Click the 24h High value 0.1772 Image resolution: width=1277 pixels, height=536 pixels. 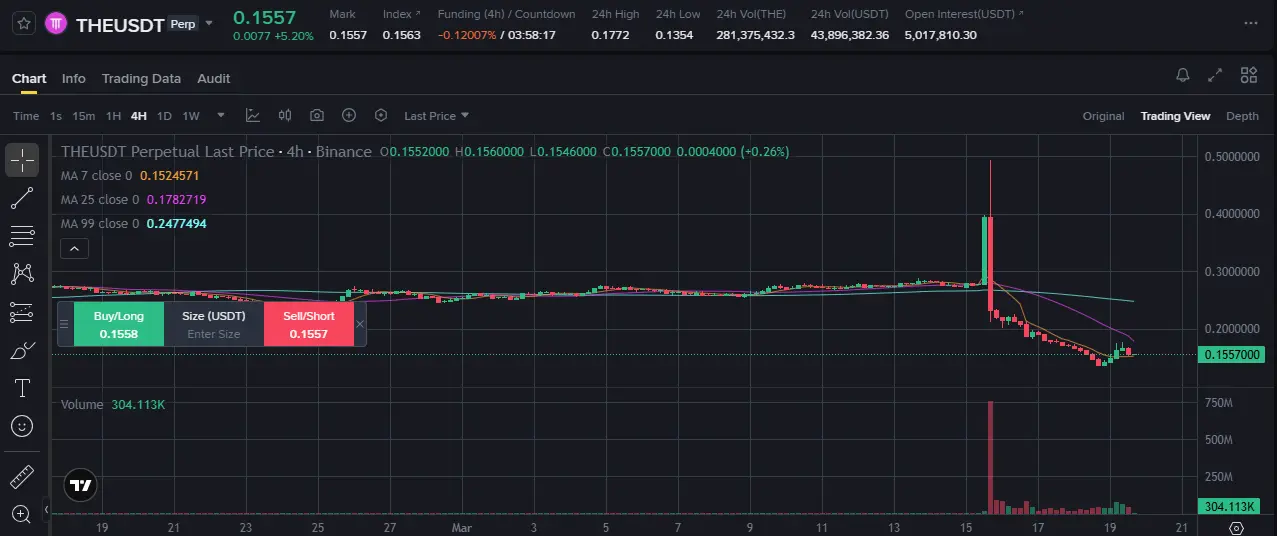609,35
